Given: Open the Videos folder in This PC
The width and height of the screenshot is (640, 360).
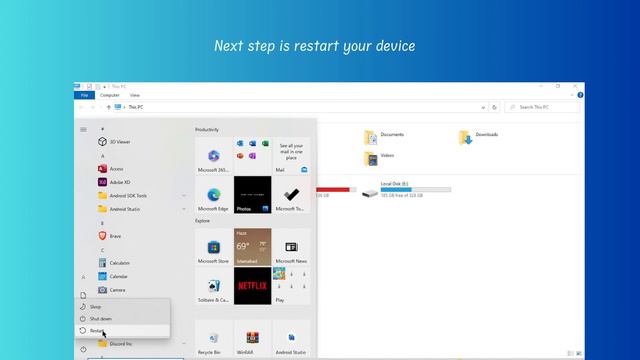Looking at the screenshot, I should [379, 158].
